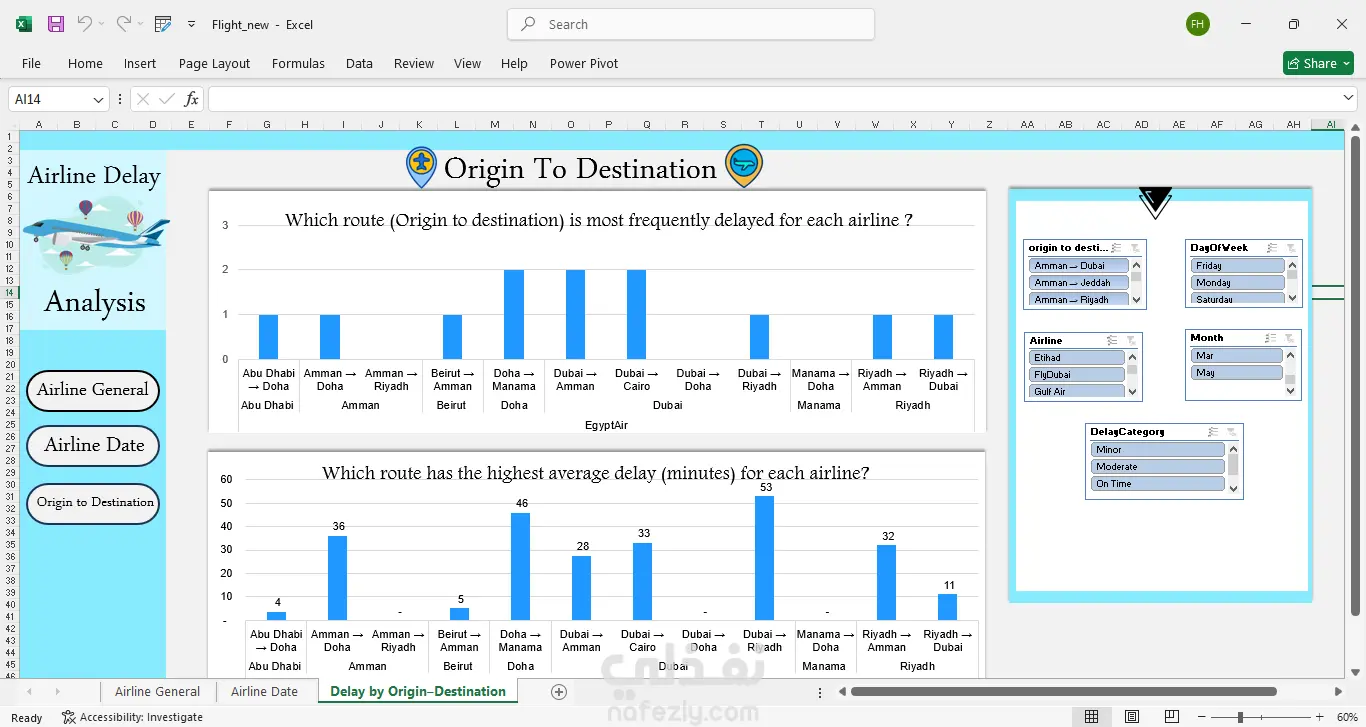
Task: Click the Origin to Destination navigation button
Action: click(x=93, y=502)
